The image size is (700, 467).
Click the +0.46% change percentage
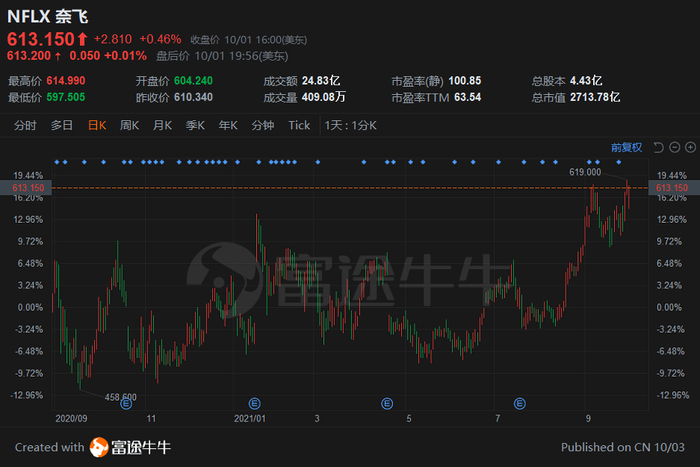[x=160, y=39]
